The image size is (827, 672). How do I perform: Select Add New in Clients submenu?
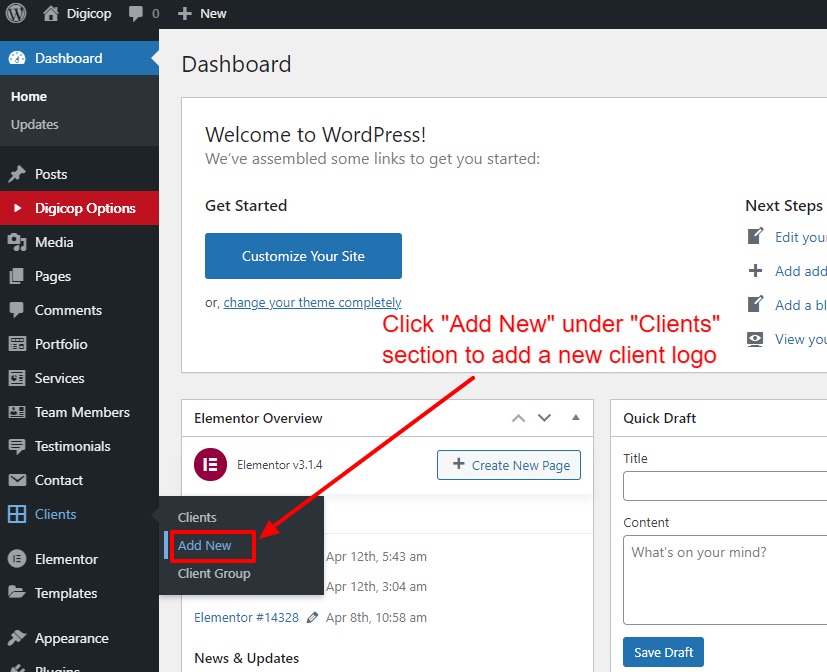coord(205,546)
